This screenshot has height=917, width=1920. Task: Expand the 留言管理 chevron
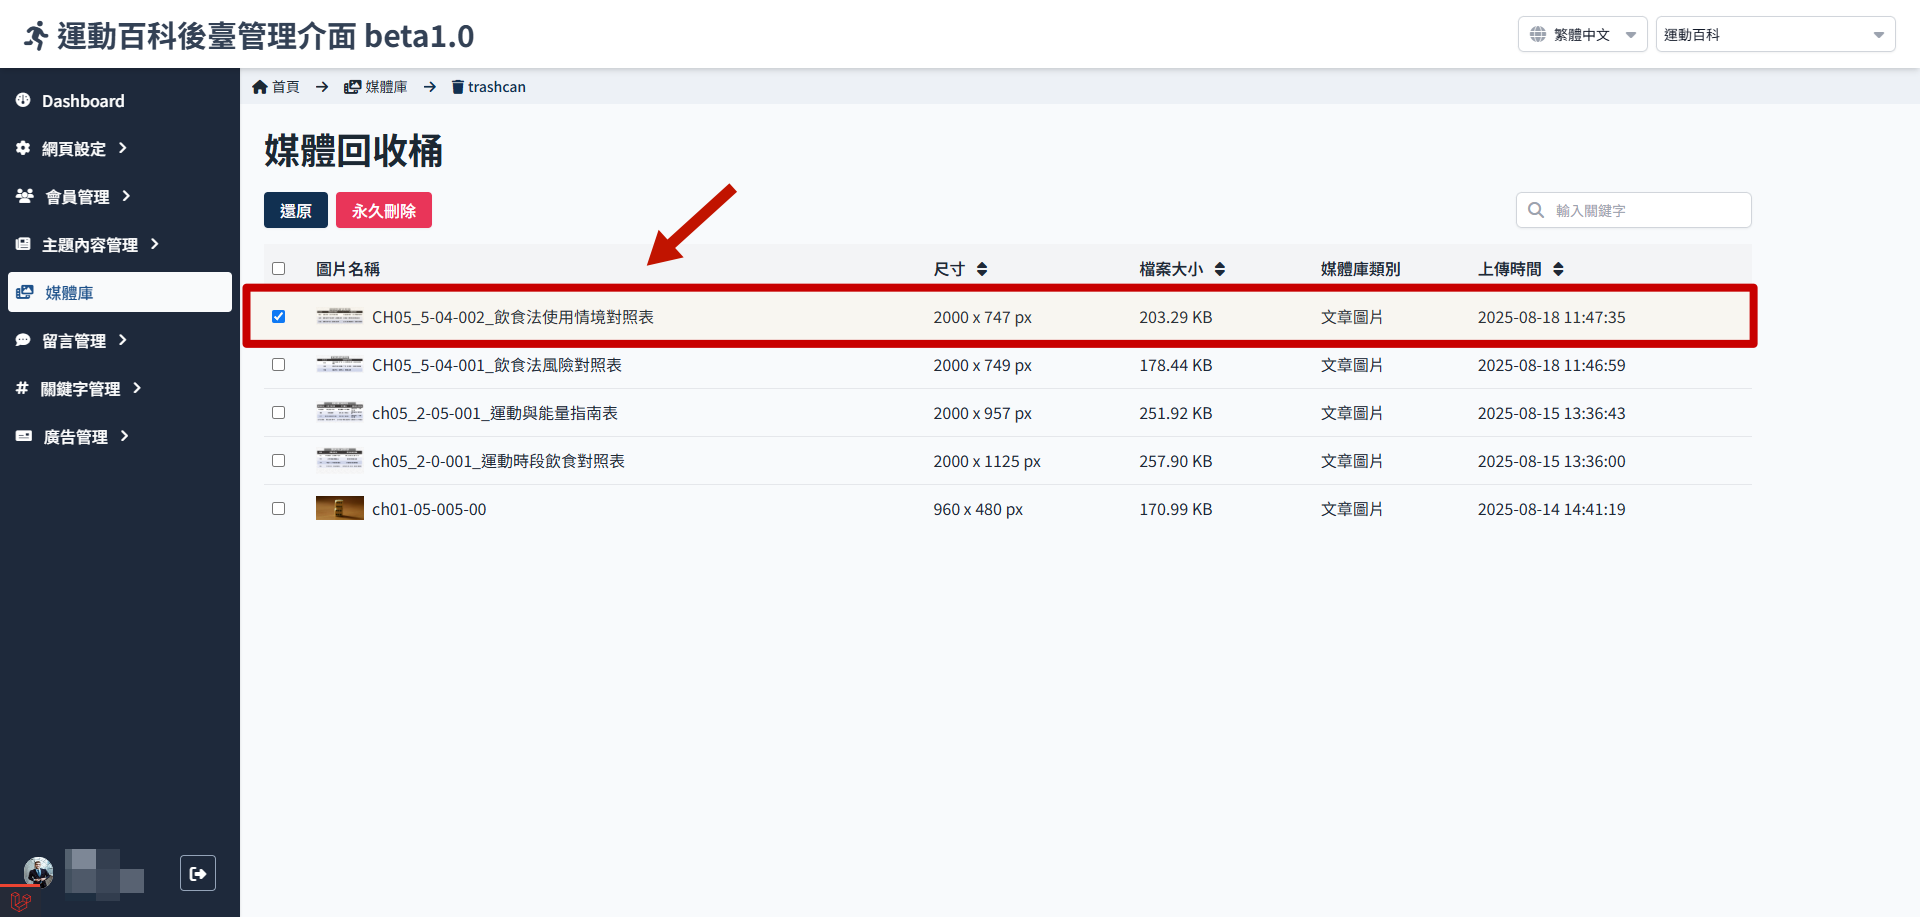click(x=123, y=340)
